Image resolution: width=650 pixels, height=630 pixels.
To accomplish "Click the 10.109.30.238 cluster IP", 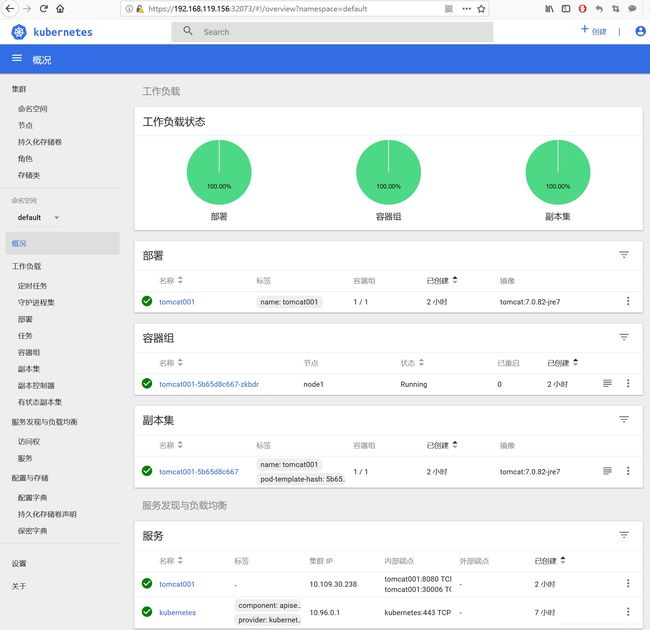I will pyautogui.click(x=333, y=584).
